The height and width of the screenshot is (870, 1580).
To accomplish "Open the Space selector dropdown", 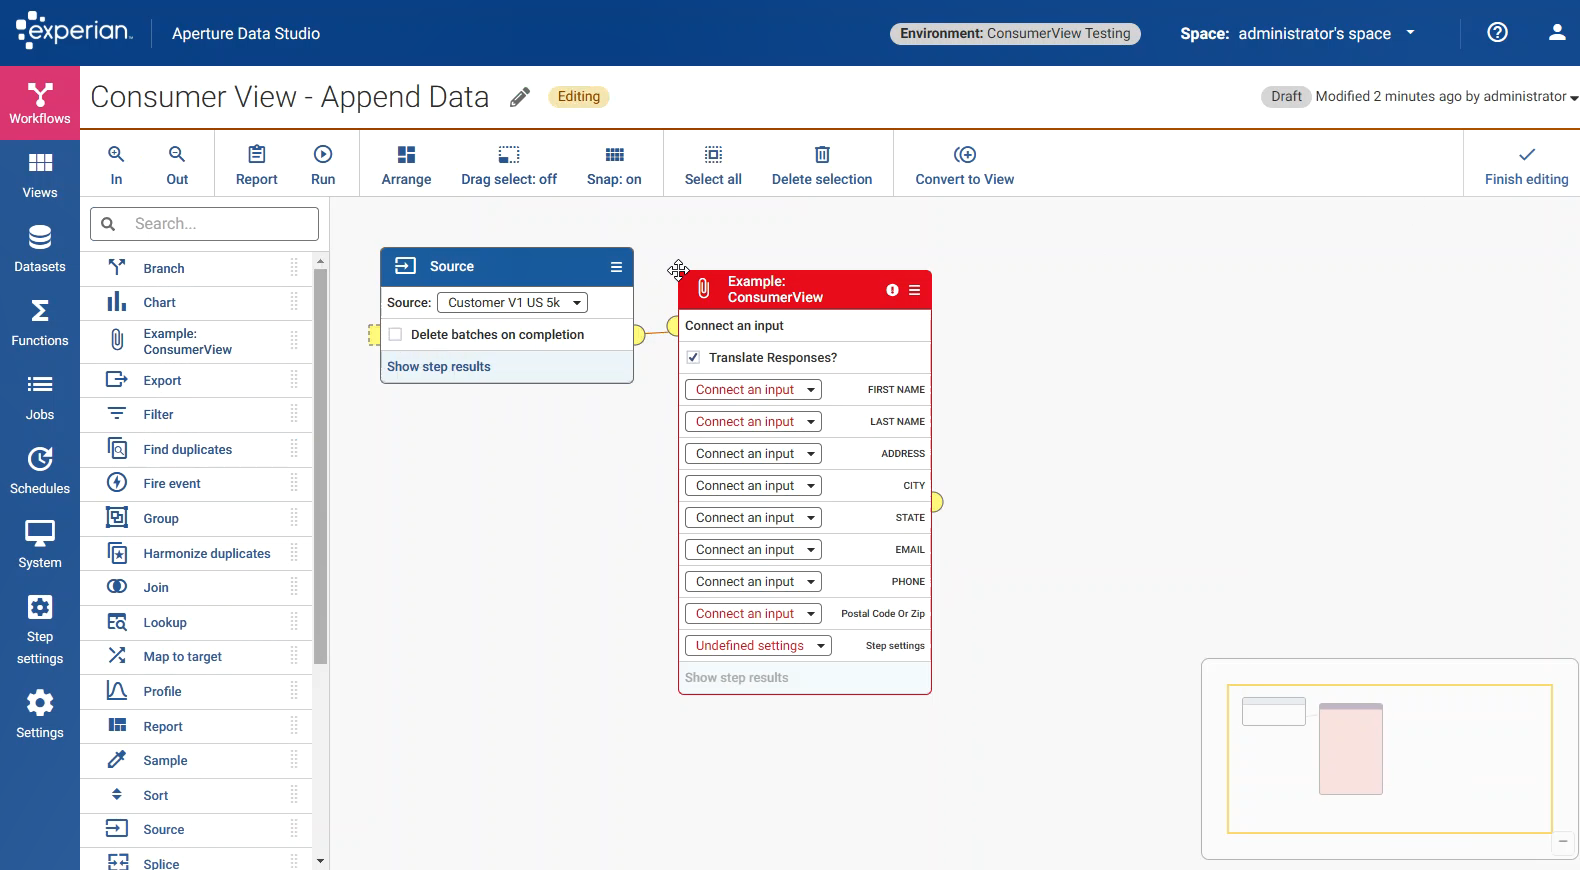I will (1298, 33).
